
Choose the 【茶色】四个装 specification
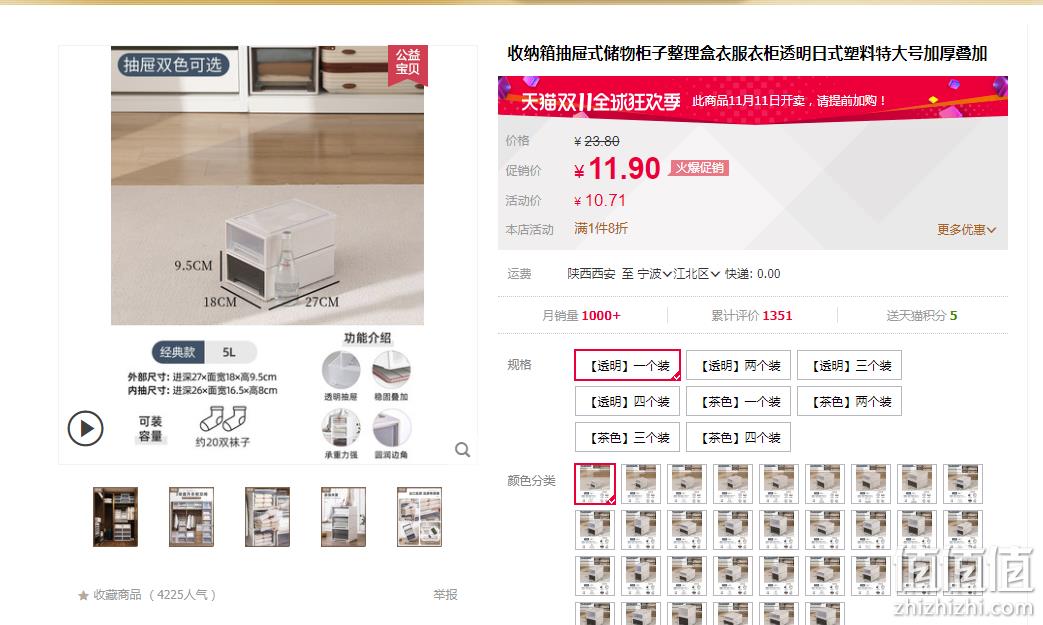(738, 437)
